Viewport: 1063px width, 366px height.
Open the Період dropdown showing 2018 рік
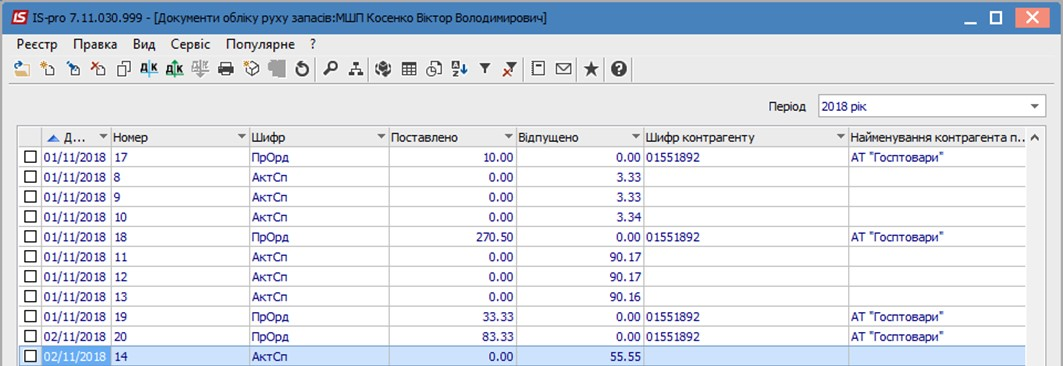(1034, 106)
